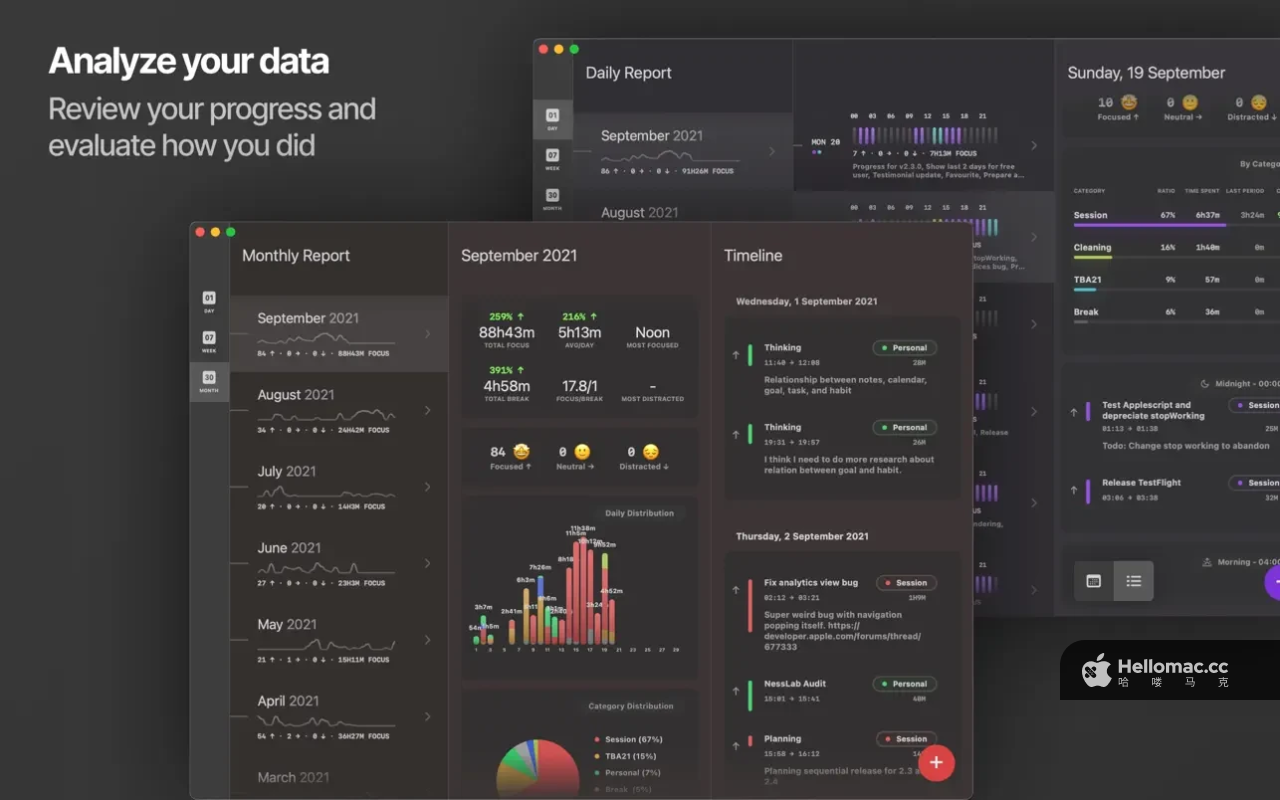Screen dimensions: 1280x800
Task: Expand the July 2021 row chevron
Action: (428, 487)
